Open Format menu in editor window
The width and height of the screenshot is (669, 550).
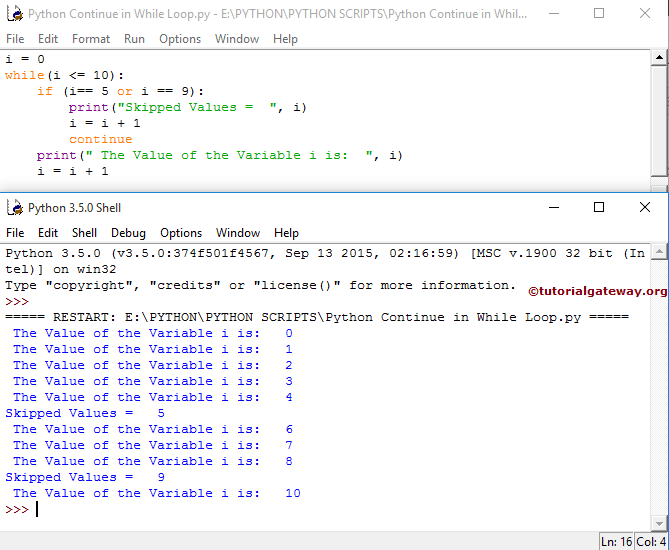click(x=91, y=39)
